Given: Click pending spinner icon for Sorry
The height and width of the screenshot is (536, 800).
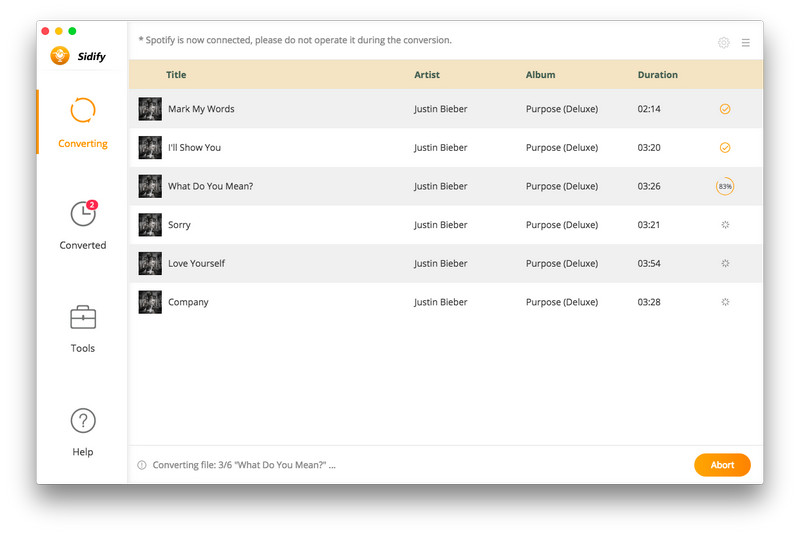Looking at the screenshot, I should [x=725, y=225].
